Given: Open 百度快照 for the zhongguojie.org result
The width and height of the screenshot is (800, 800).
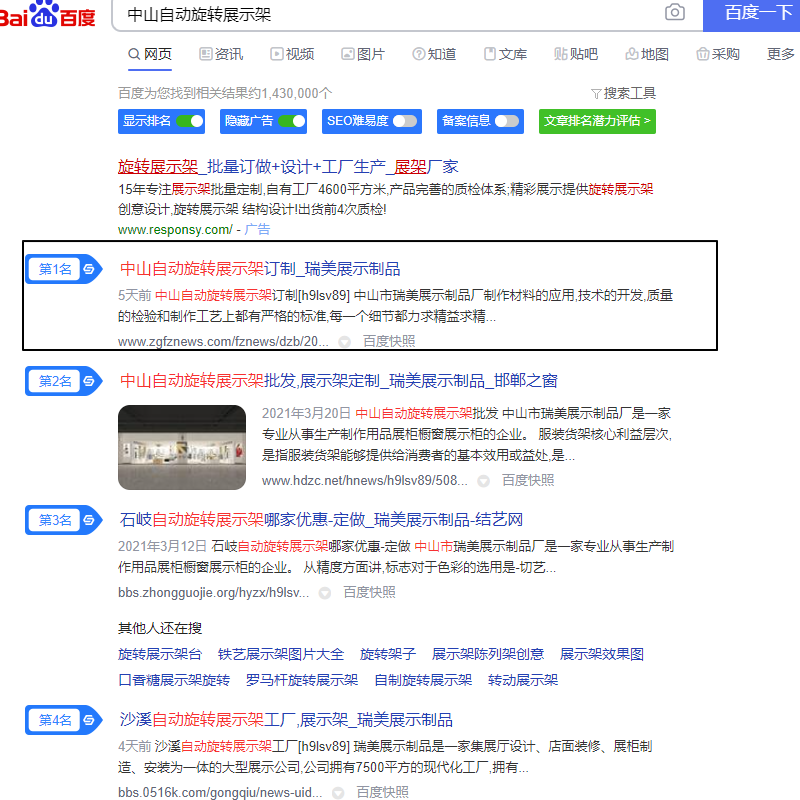Looking at the screenshot, I should pos(369,592).
